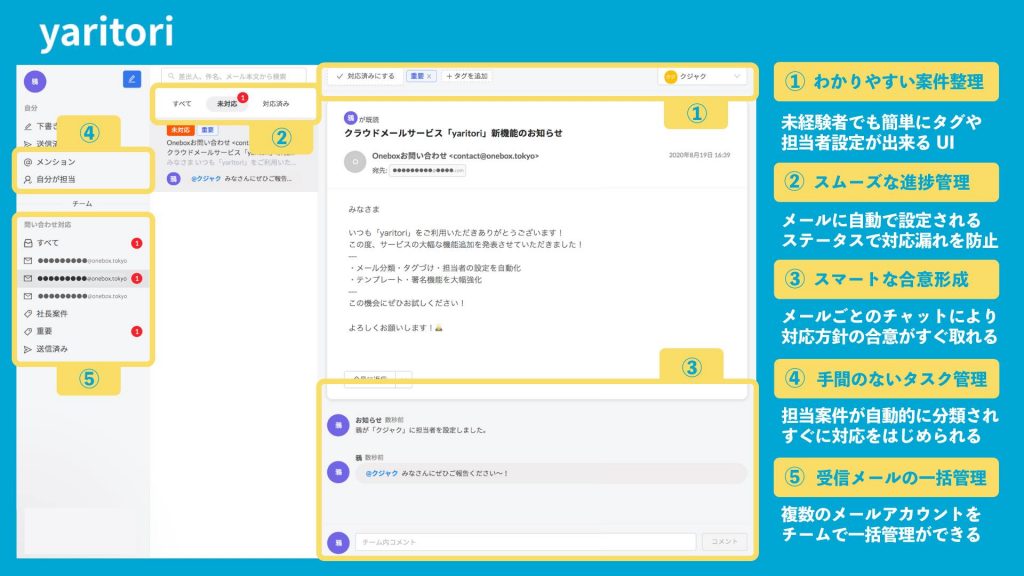Click the @クジャク mention in chat bubble
This screenshot has width=1024, height=576.
point(381,473)
